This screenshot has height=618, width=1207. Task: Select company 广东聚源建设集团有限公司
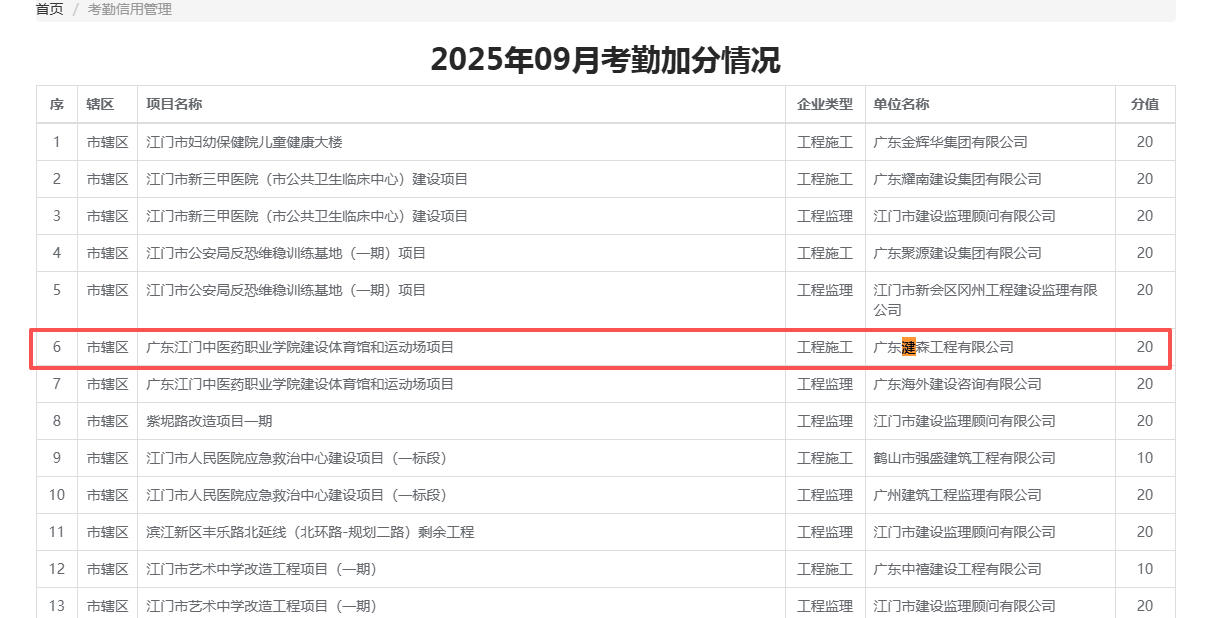pos(957,253)
